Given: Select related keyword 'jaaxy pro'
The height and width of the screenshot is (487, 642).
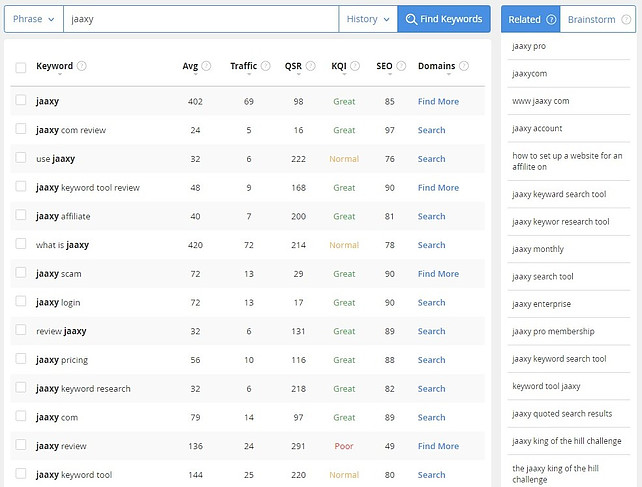Looking at the screenshot, I should [x=529, y=46].
